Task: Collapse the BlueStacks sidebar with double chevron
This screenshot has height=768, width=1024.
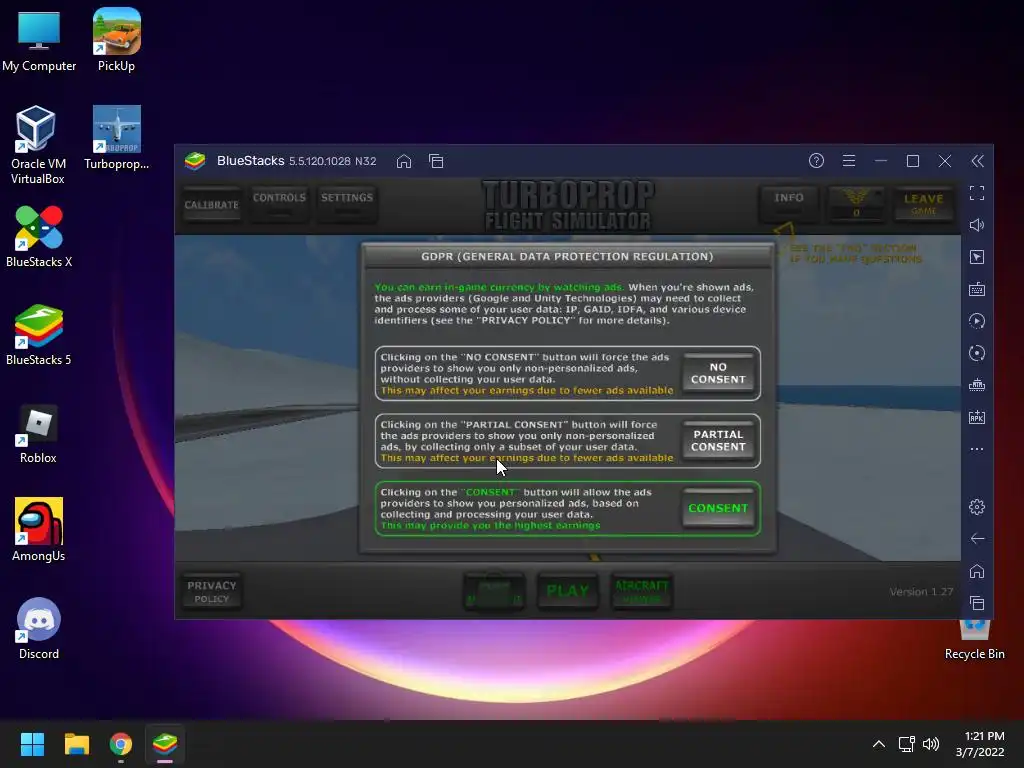Action: (977, 161)
